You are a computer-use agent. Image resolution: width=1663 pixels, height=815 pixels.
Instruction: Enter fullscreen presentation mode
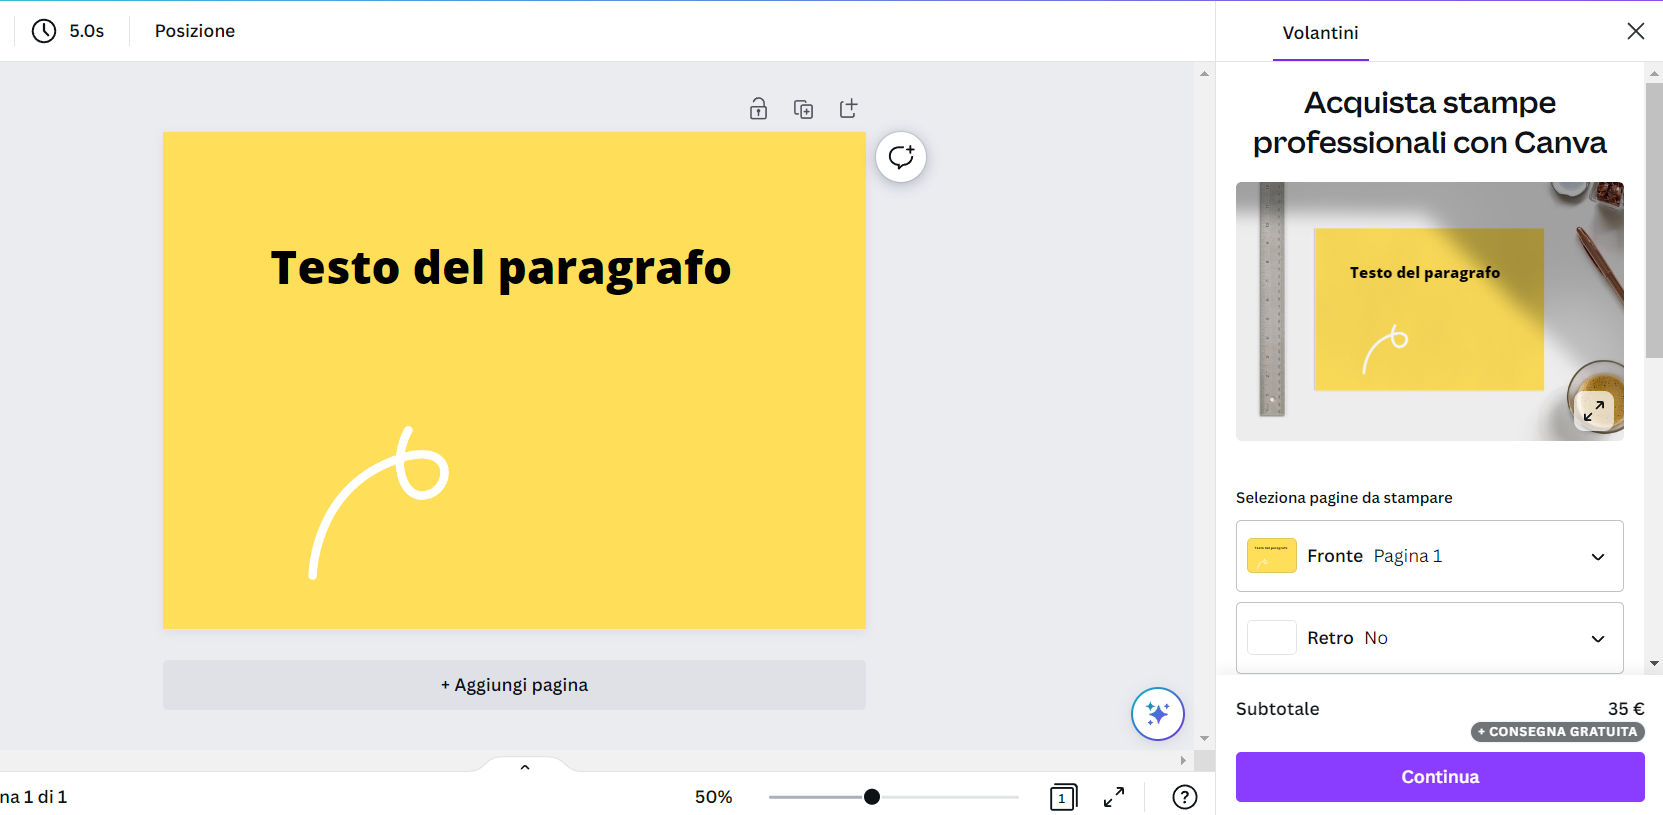click(x=1113, y=797)
